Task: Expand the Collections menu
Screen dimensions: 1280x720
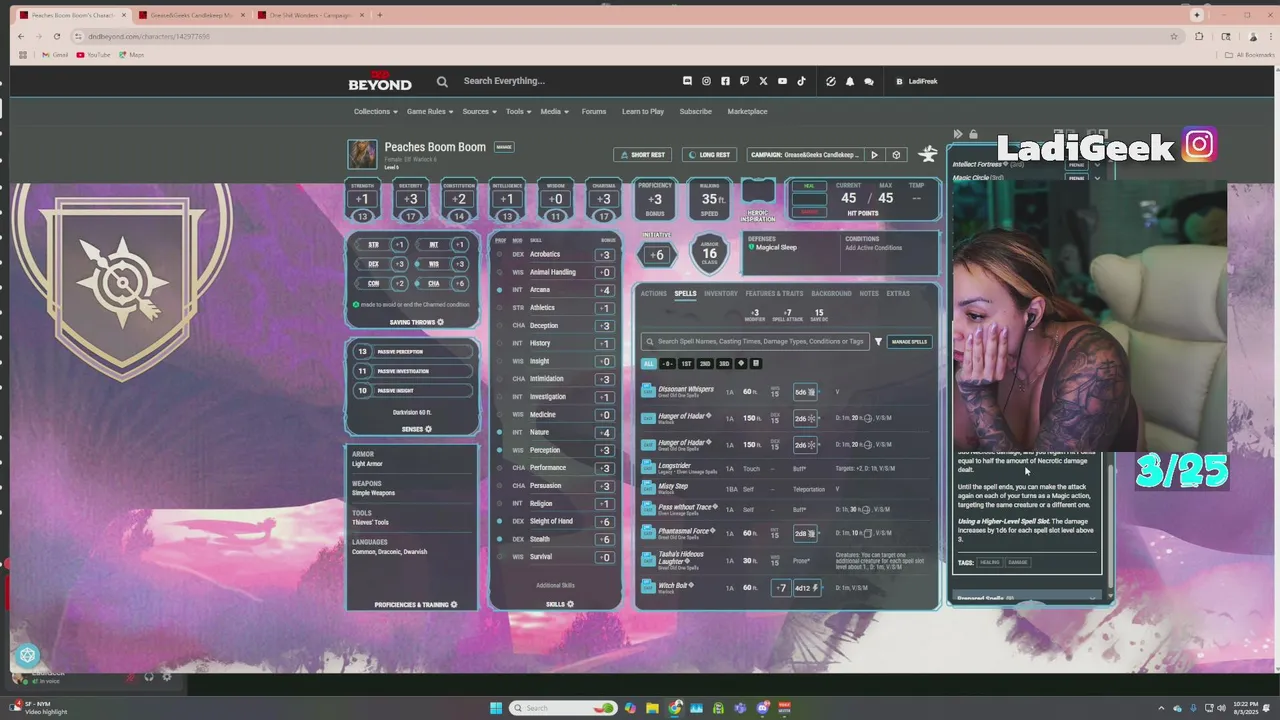Action: (x=375, y=111)
